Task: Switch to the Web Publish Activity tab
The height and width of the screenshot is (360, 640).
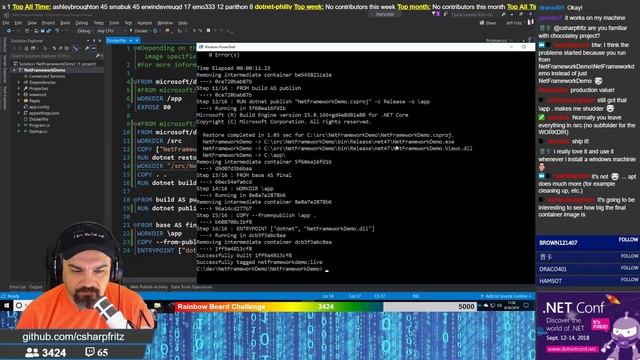Action: [x=148, y=287]
